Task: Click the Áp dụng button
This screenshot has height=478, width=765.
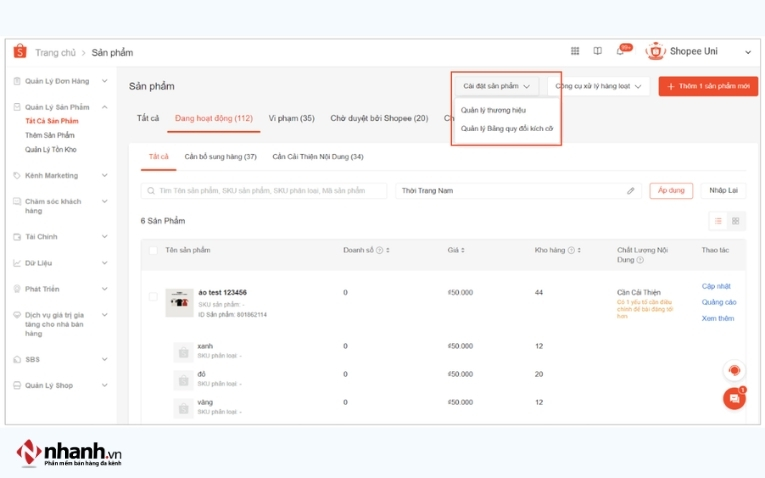Action: pyautogui.click(x=671, y=190)
